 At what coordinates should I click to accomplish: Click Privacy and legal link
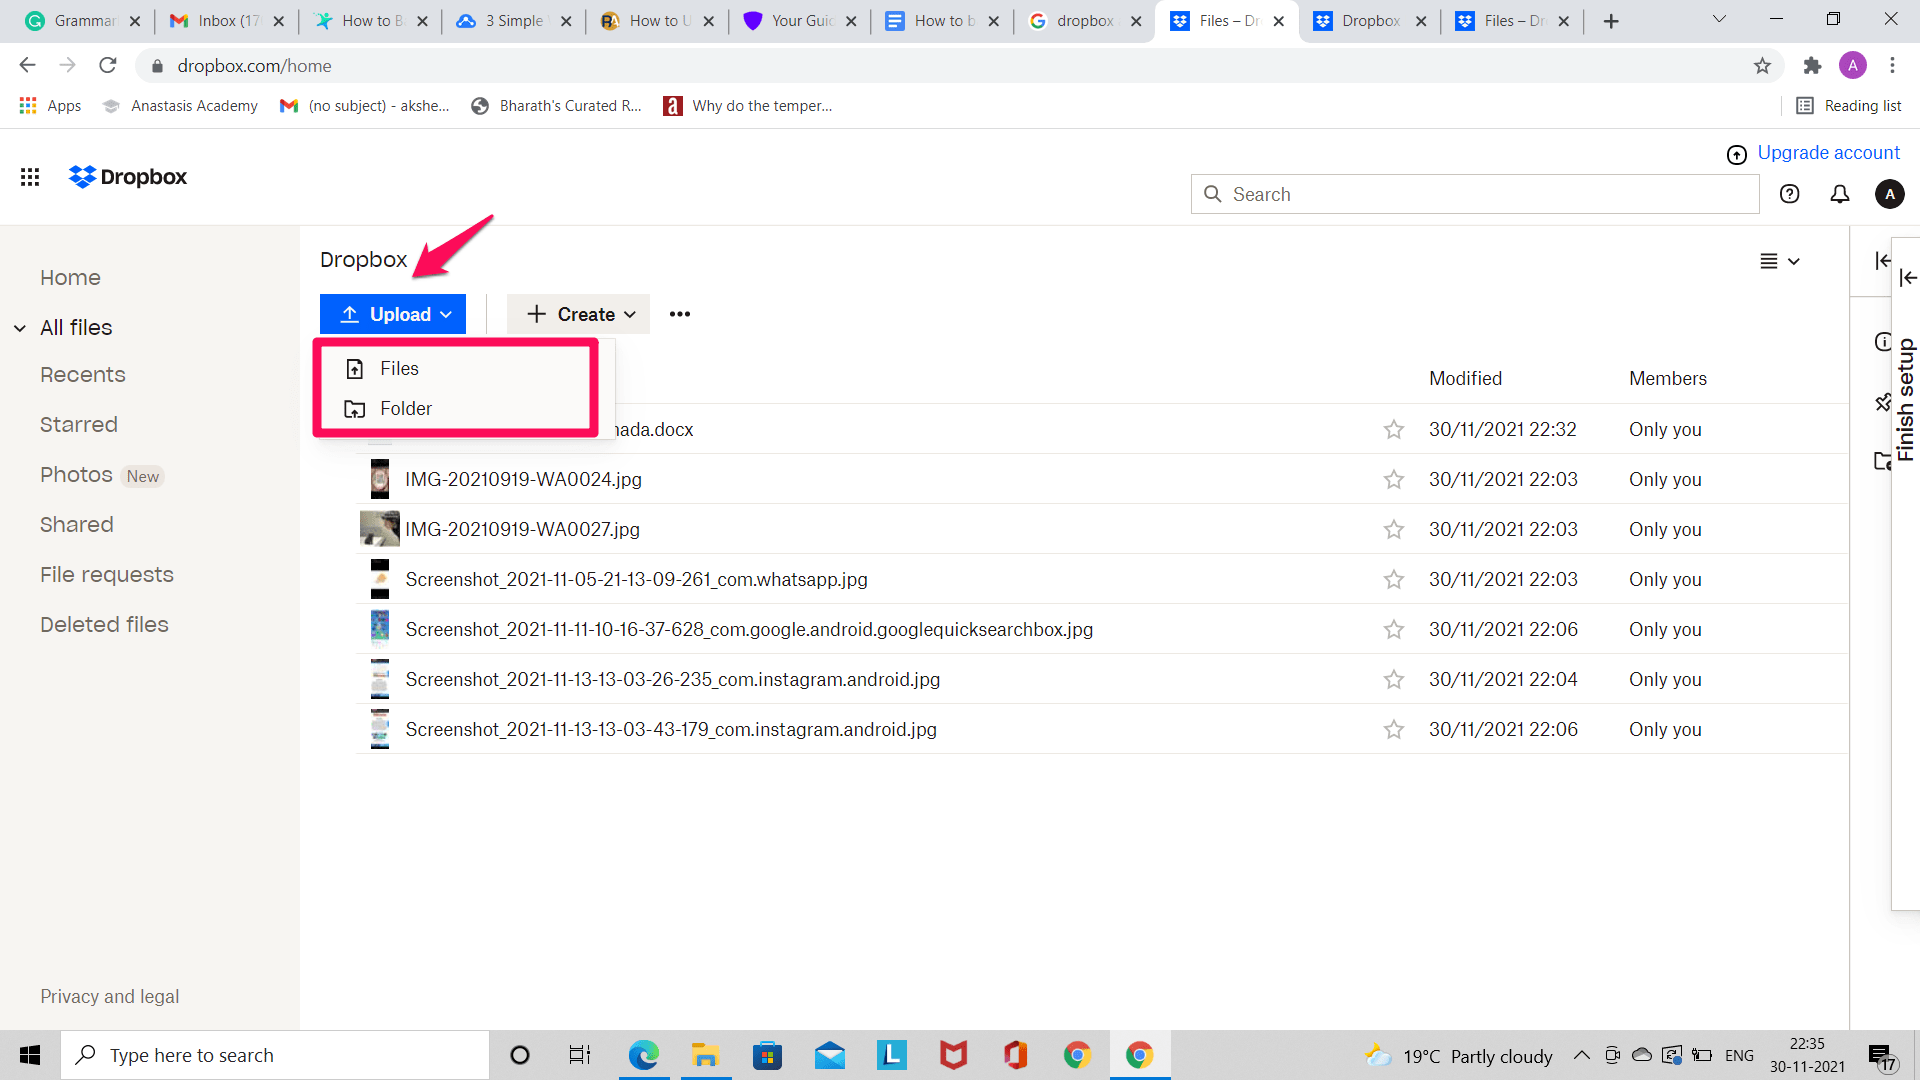click(x=109, y=997)
